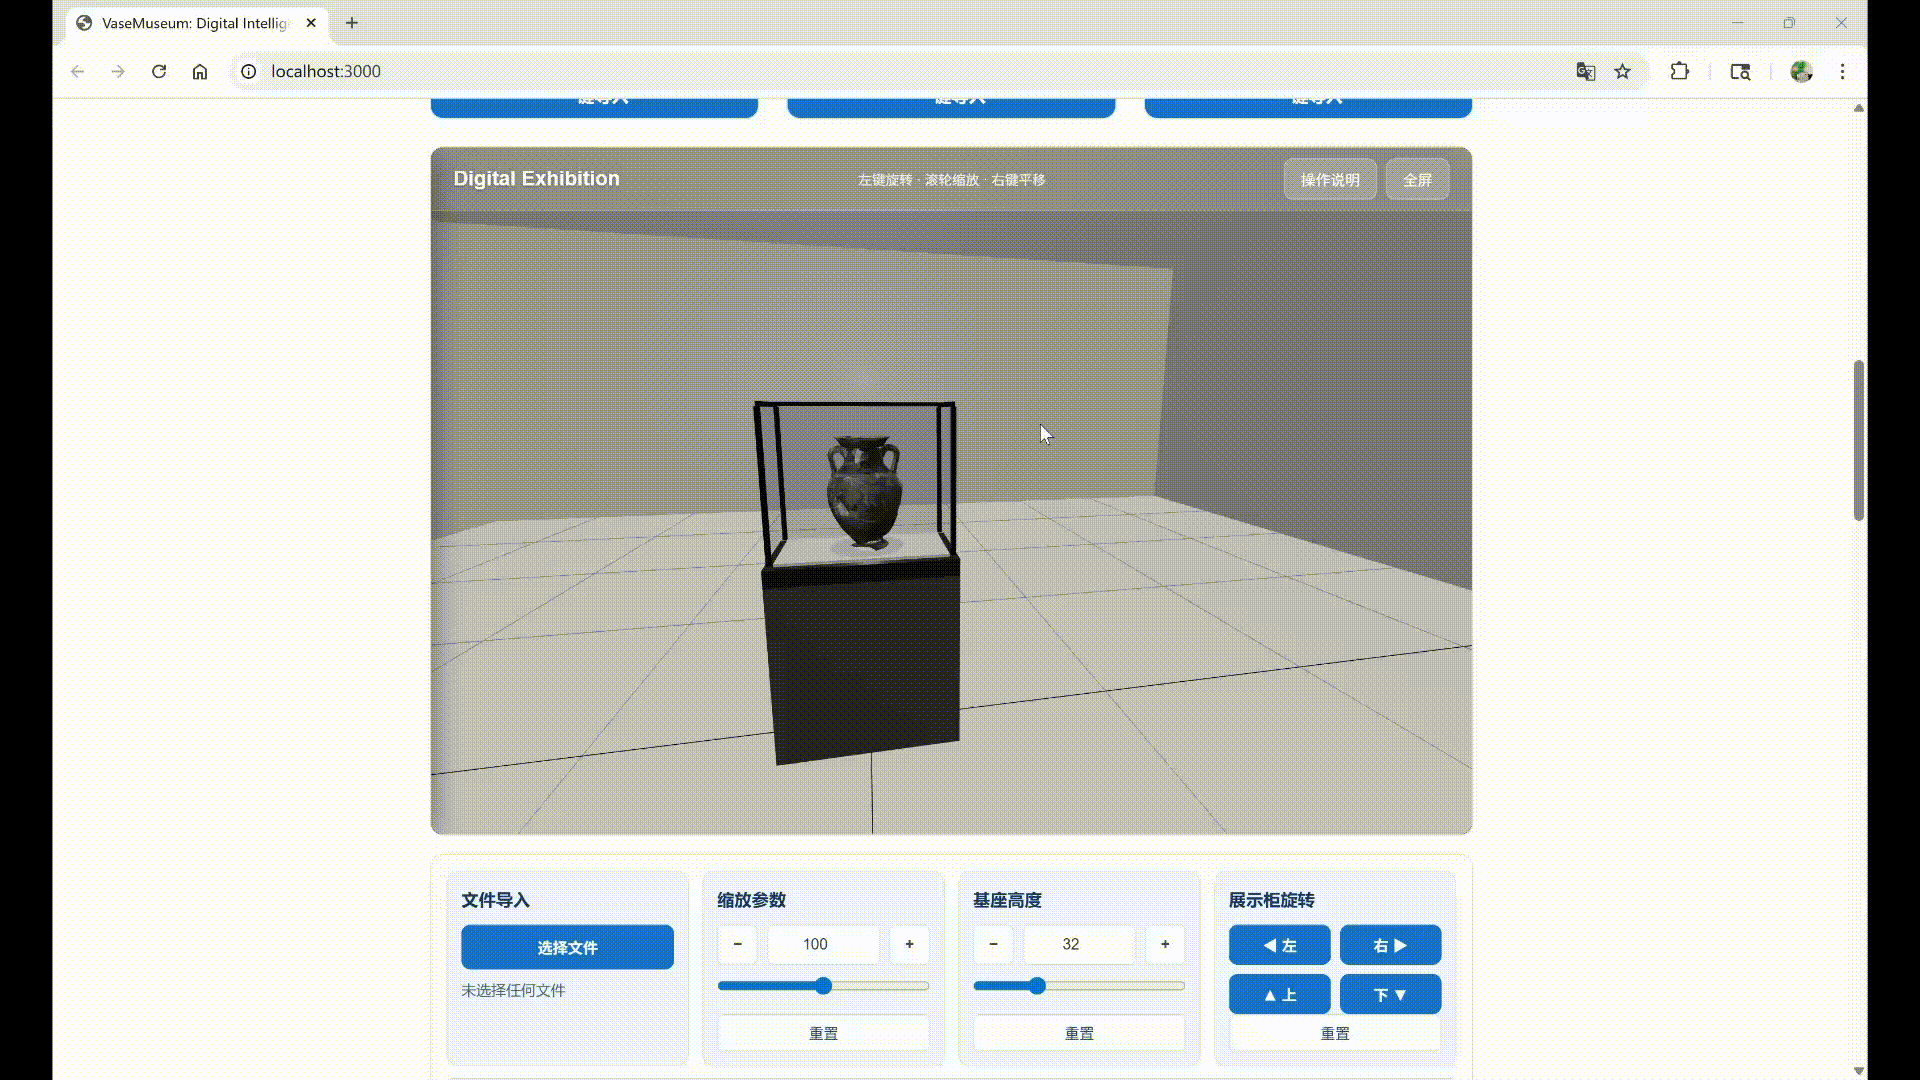Click the browser reload icon
Image resolution: width=1920 pixels, height=1080 pixels.
point(159,71)
